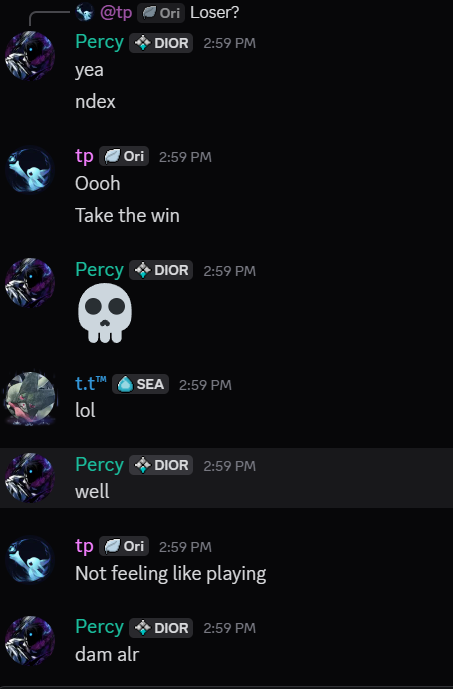Click the Ori tag beside tp above "Oooh"

pos(124,156)
